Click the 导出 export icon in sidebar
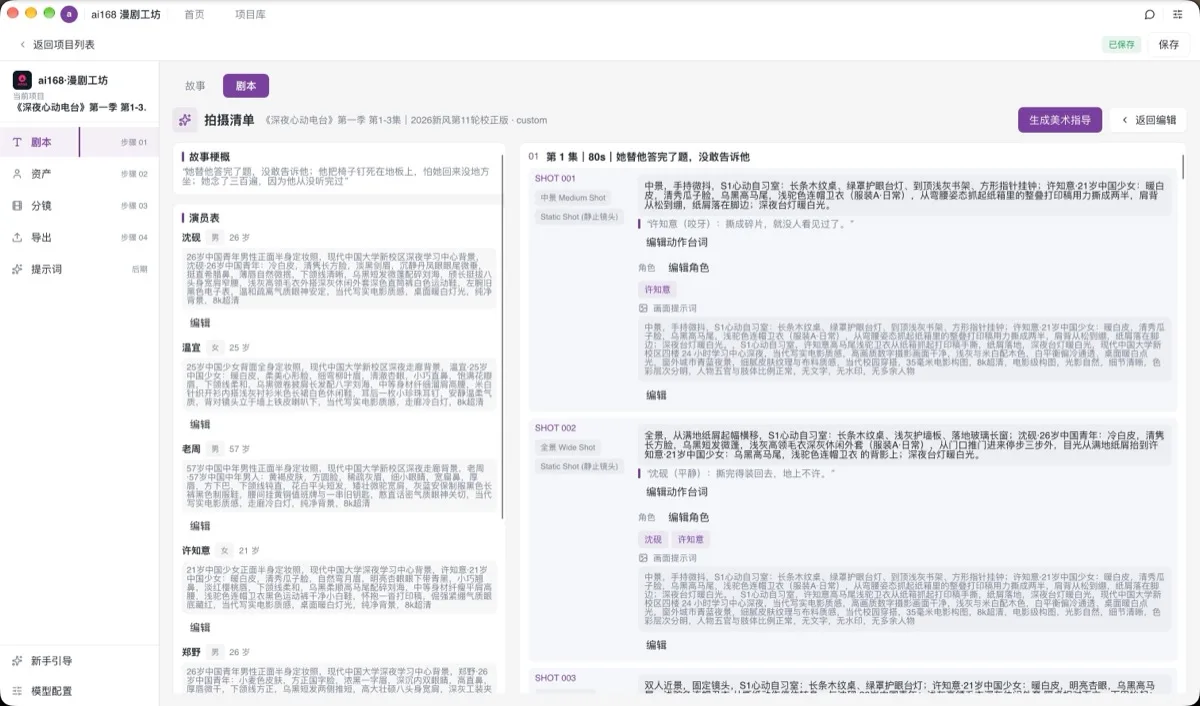The image size is (1200, 706). click(x=17, y=238)
